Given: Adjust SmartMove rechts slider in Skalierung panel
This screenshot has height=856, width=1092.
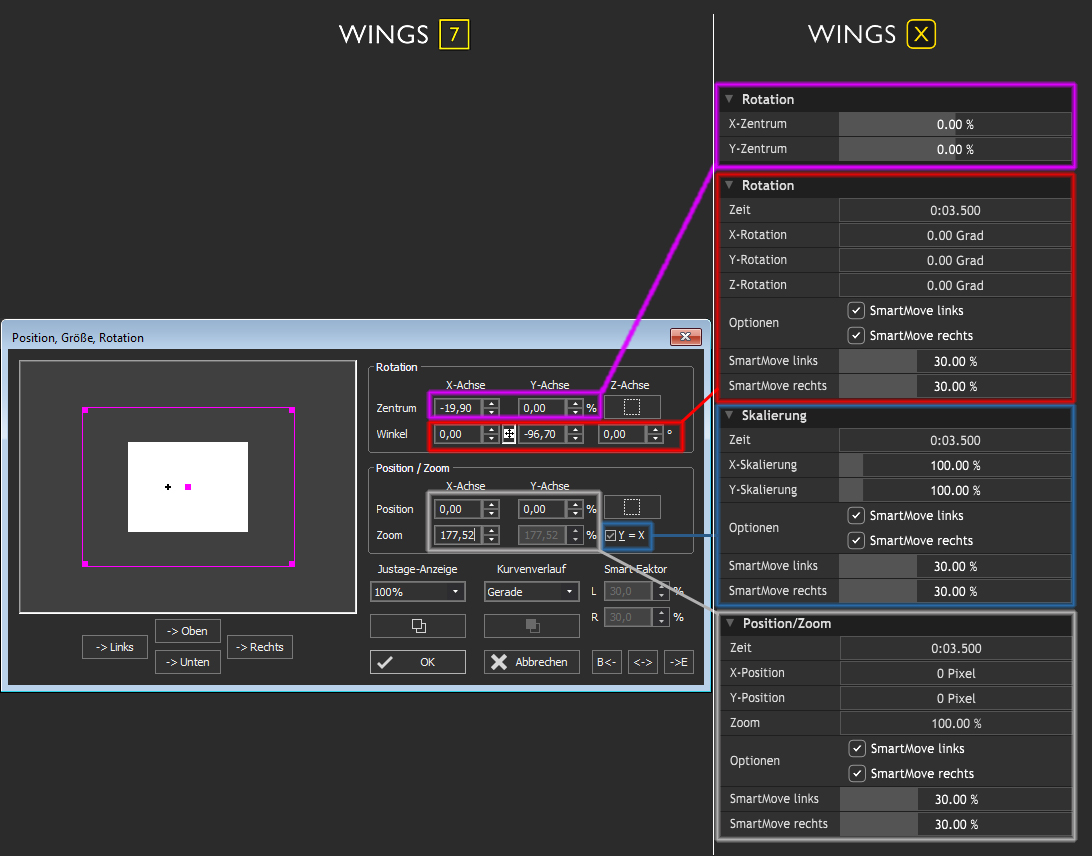Looking at the screenshot, I should [x=955, y=591].
